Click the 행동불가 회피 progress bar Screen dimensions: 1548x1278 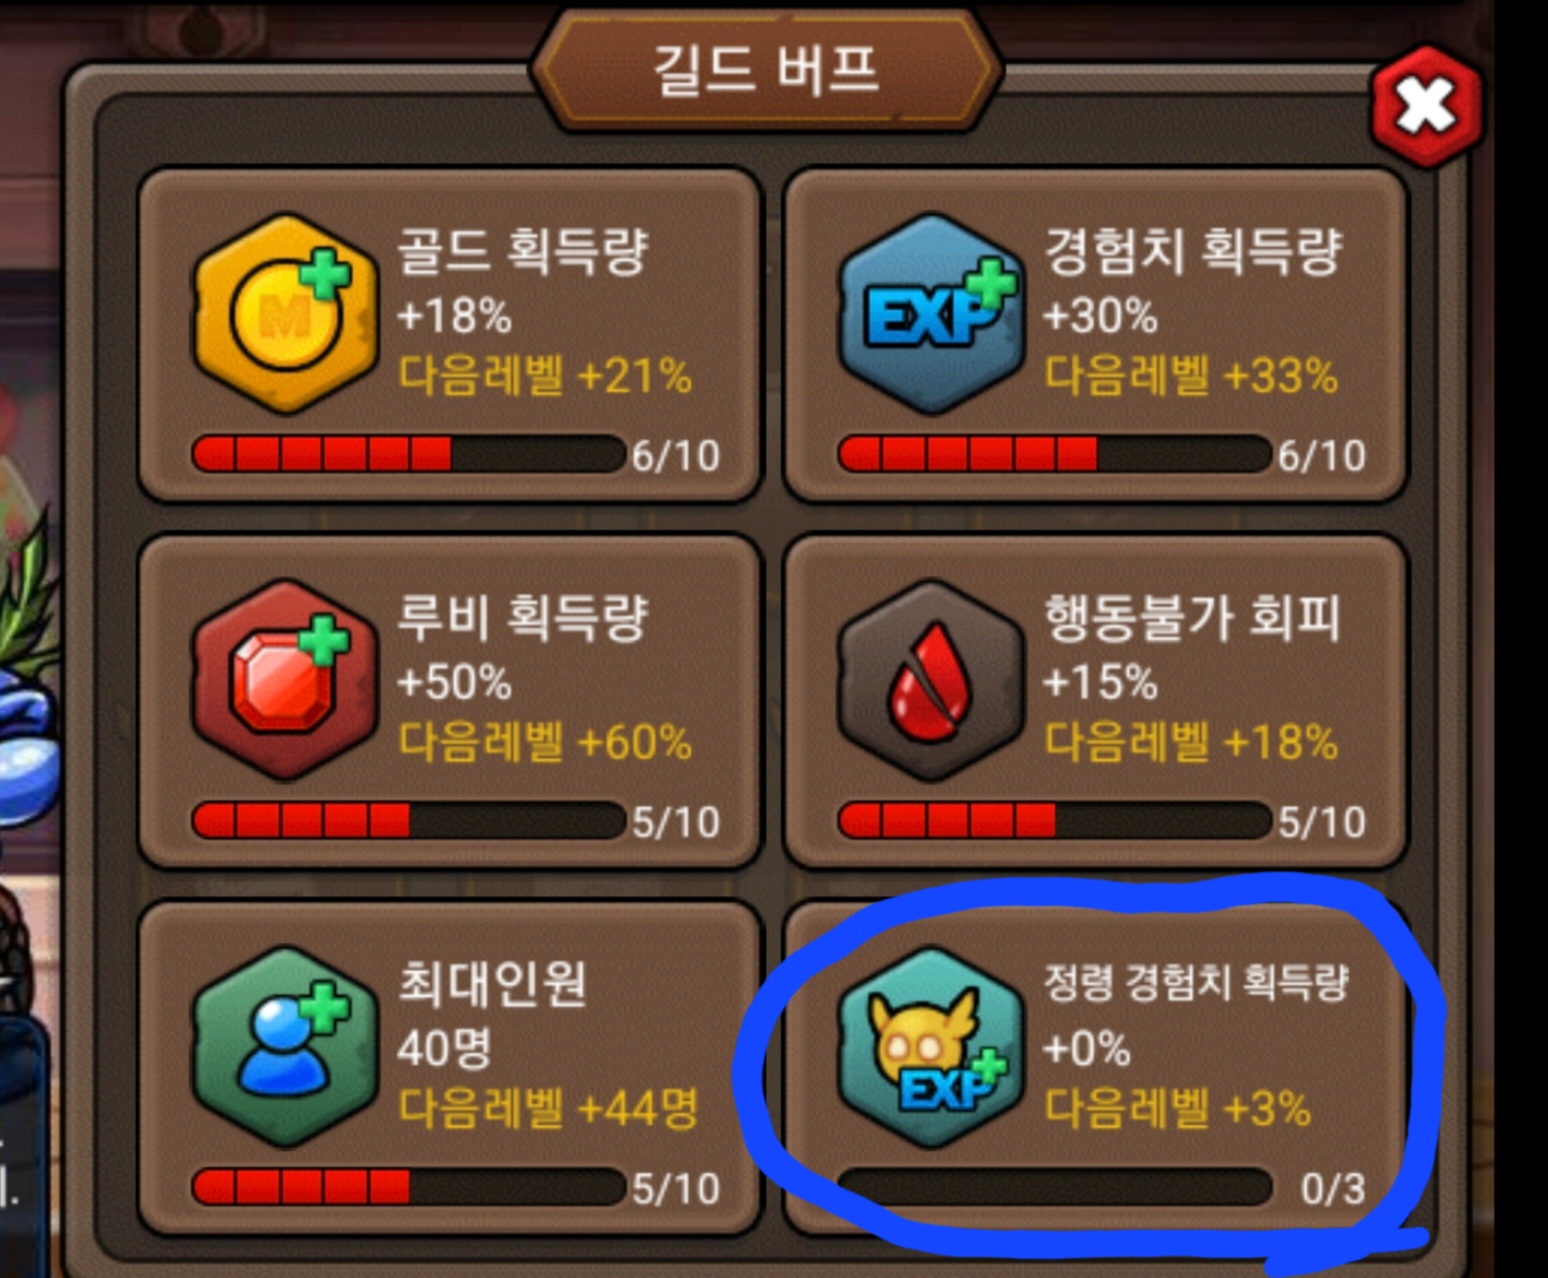pyautogui.click(x=1054, y=820)
